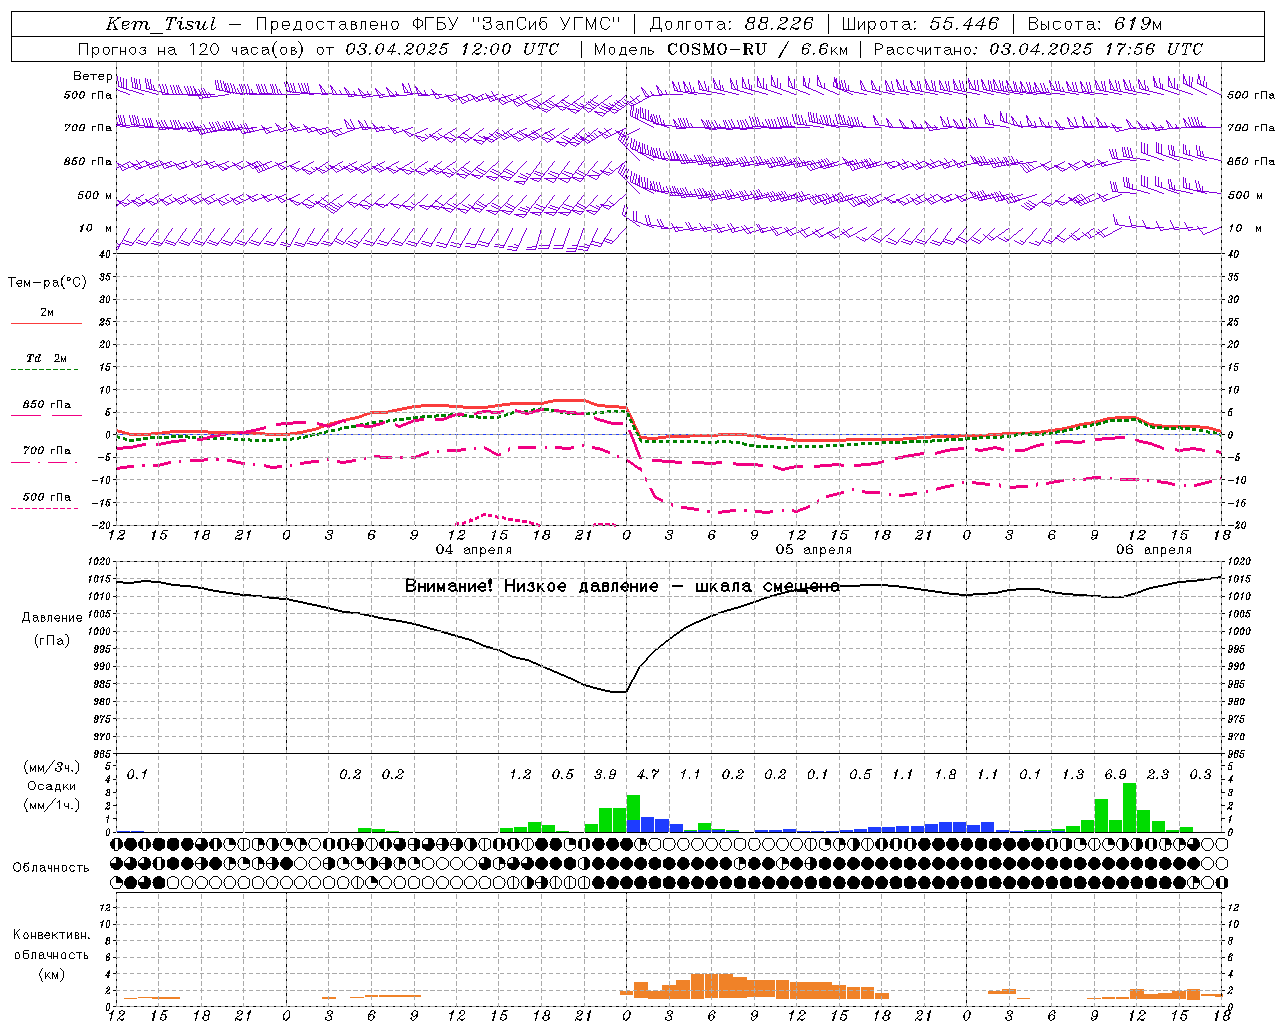The height and width of the screenshot is (1024, 1280).
Task: Click the Внимание! Низкое давление warning text
Action: (622, 586)
